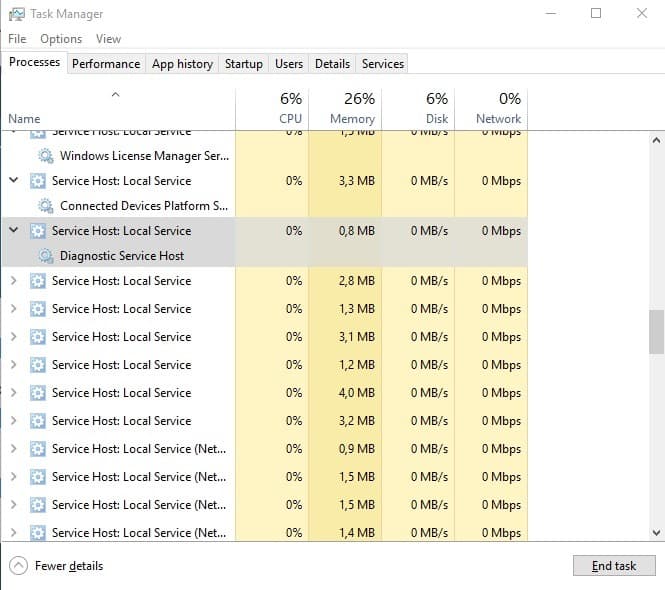Click the Fewer details link text
Screen dimensions: 665x590
69,566
